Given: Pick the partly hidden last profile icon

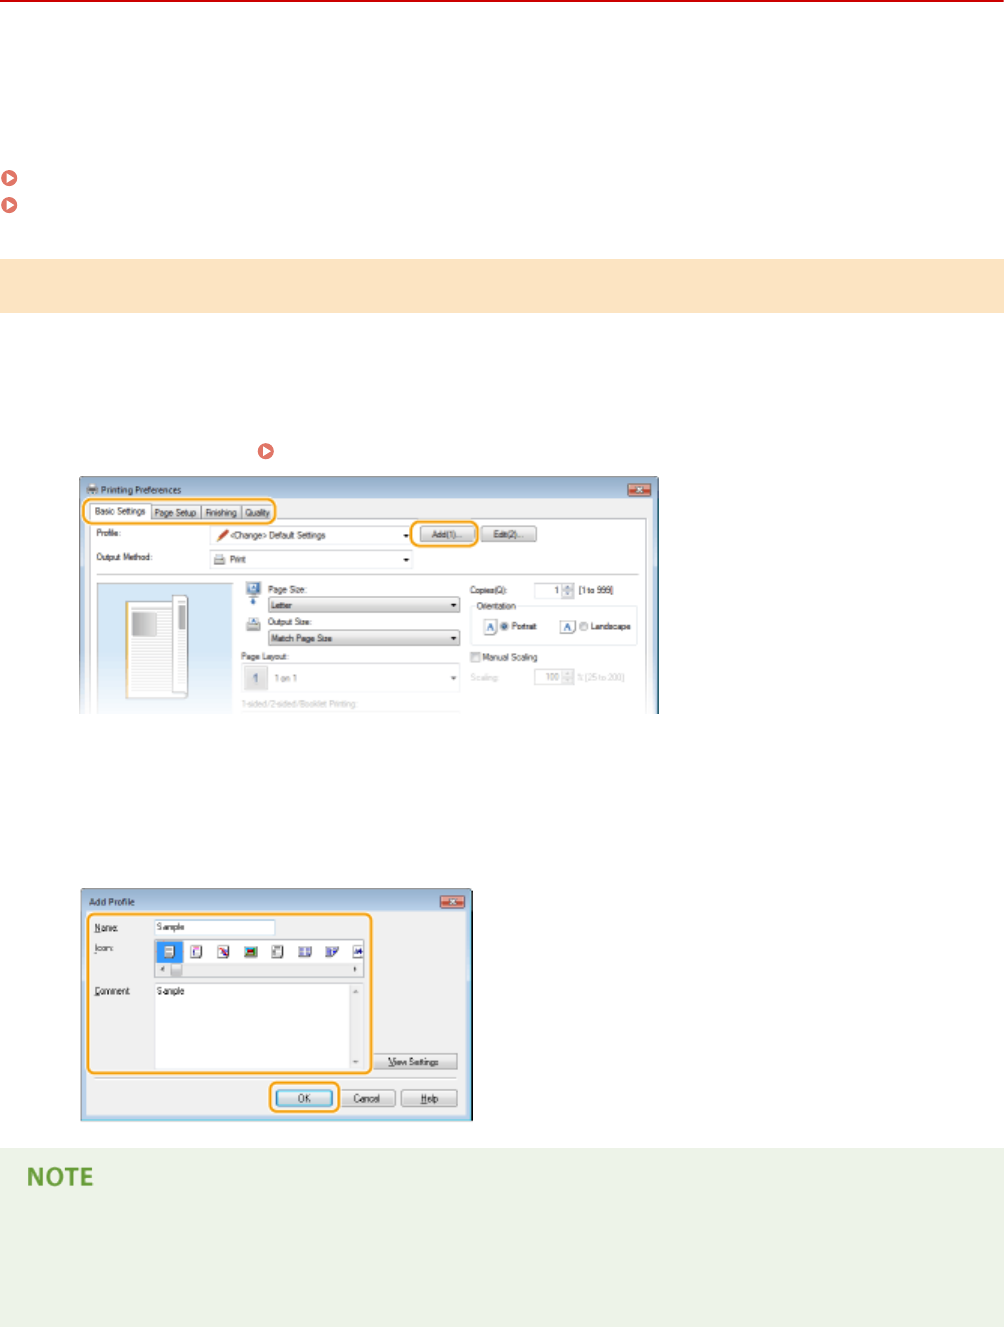Looking at the screenshot, I should click(x=358, y=952).
